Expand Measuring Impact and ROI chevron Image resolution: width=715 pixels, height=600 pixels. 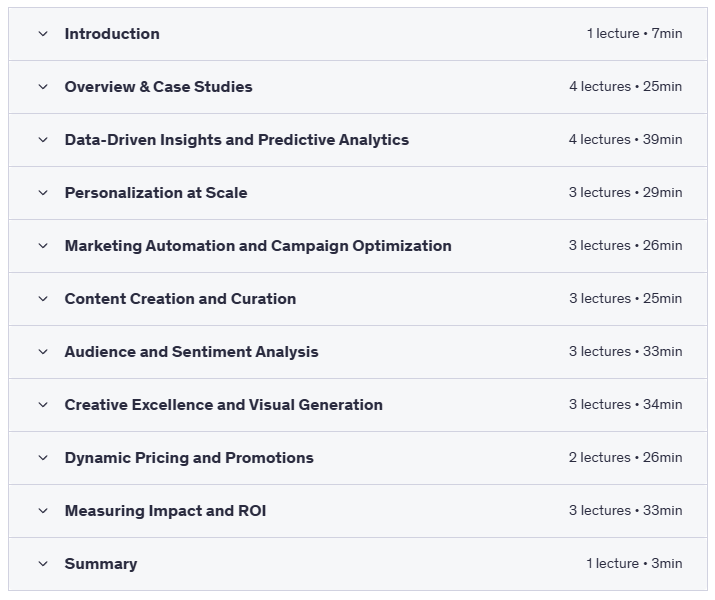43,511
